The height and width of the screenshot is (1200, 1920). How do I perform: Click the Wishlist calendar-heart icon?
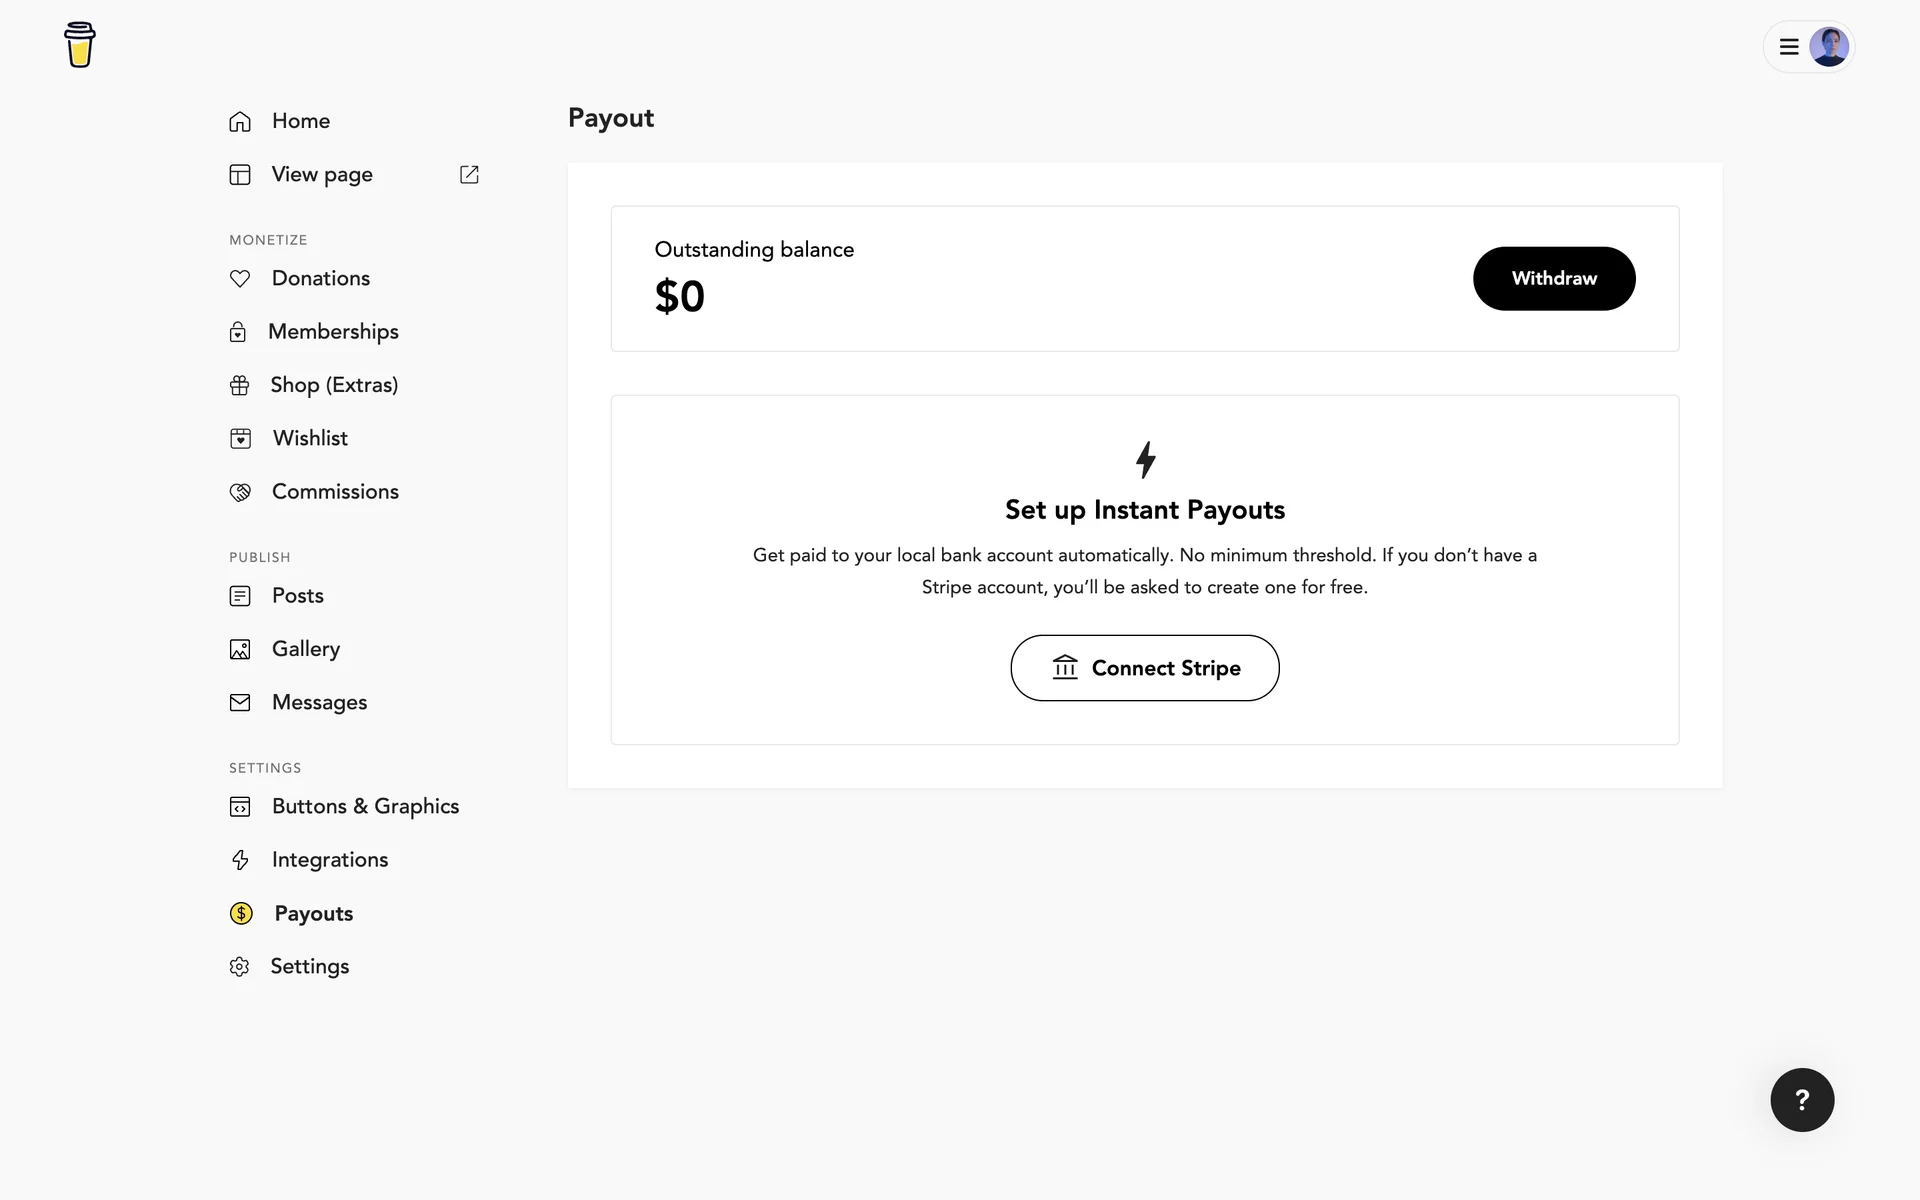[240, 439]
